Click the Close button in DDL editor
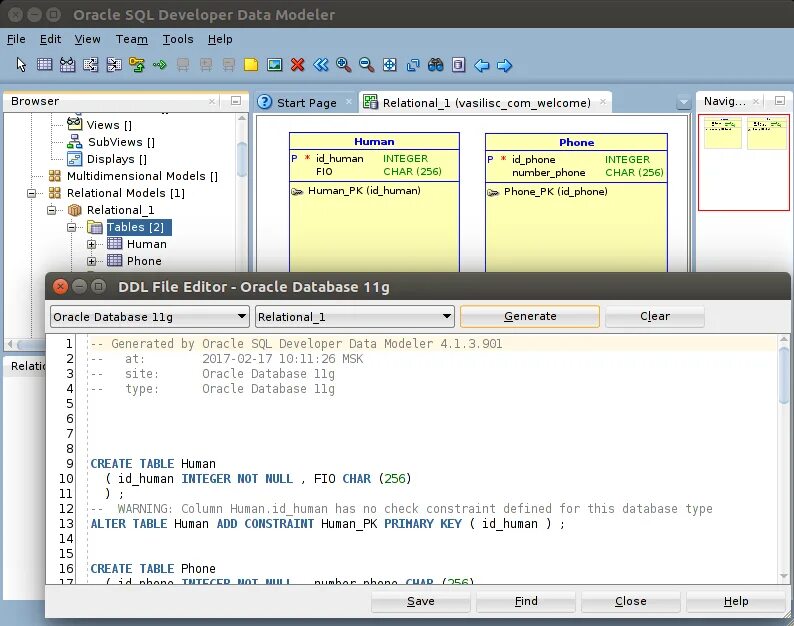The image size is (794, 626). [630, 601]
